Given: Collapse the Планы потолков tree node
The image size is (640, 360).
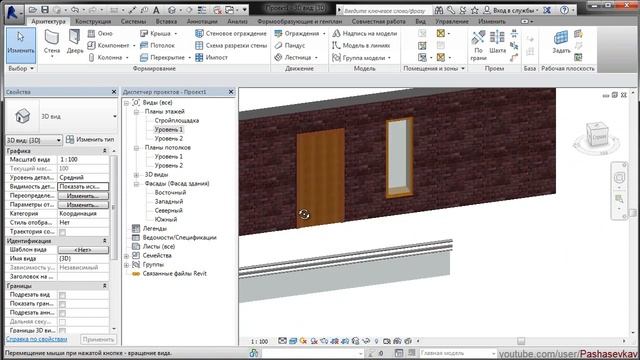Looking at the screenshot, I should click(x=136, y=148).
